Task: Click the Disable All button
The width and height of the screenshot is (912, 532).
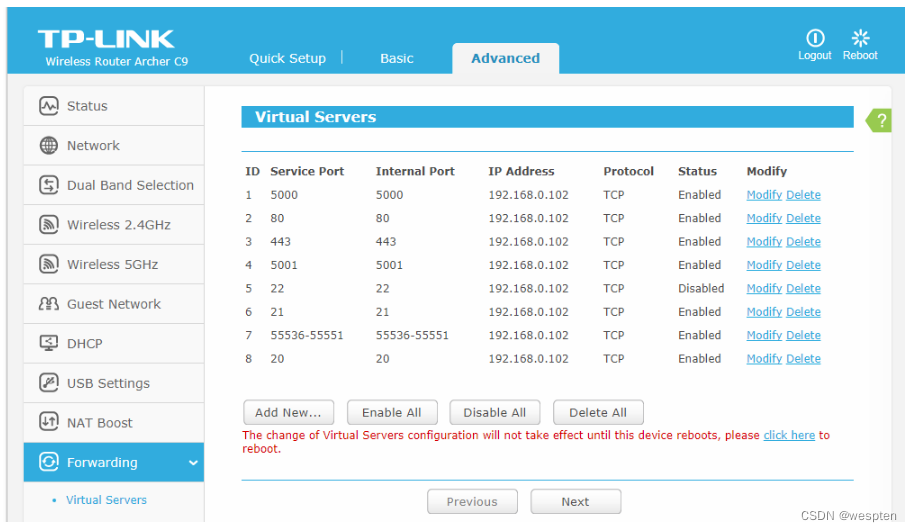Action: coord(495,412)
